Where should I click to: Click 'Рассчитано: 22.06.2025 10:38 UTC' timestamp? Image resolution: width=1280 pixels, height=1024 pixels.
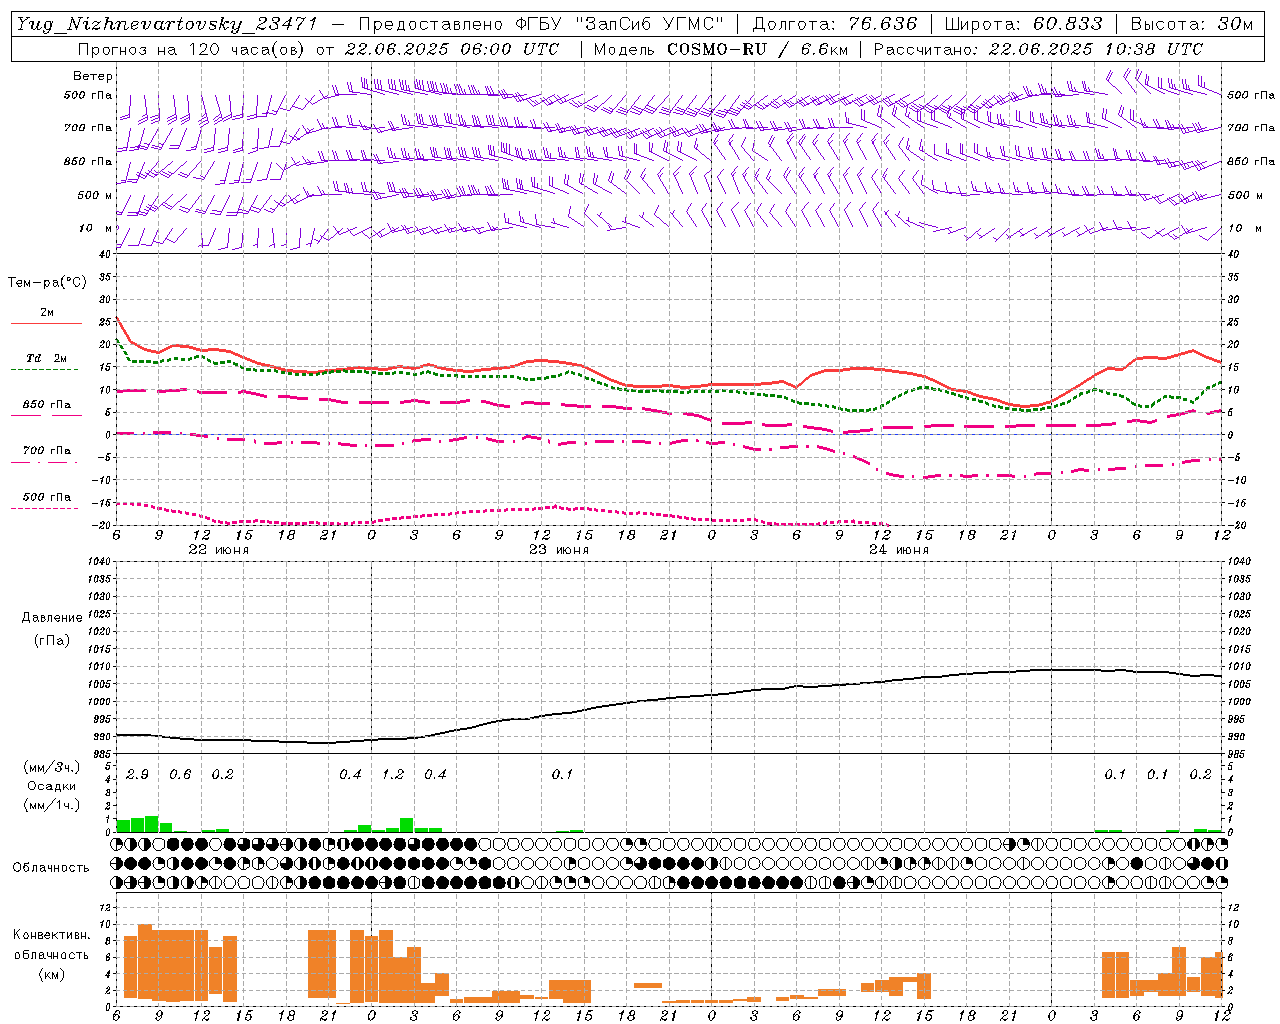[1038, 49]
